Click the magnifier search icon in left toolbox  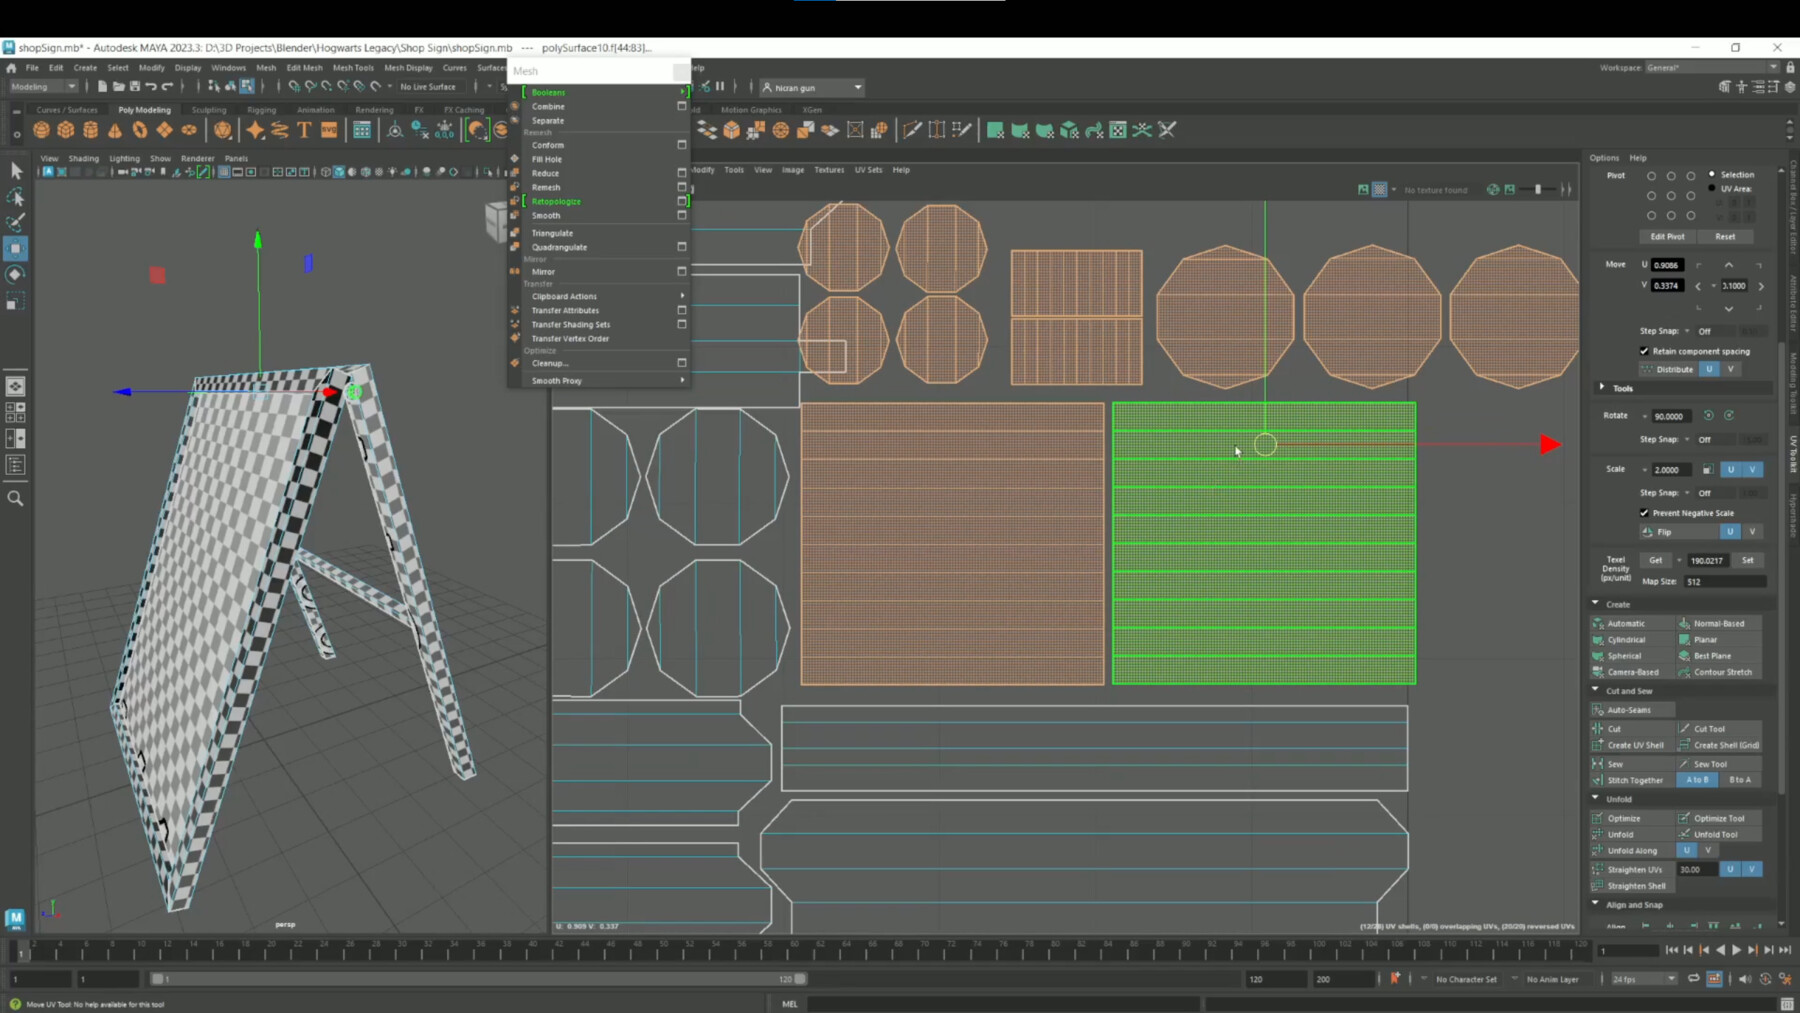[15, 498]
